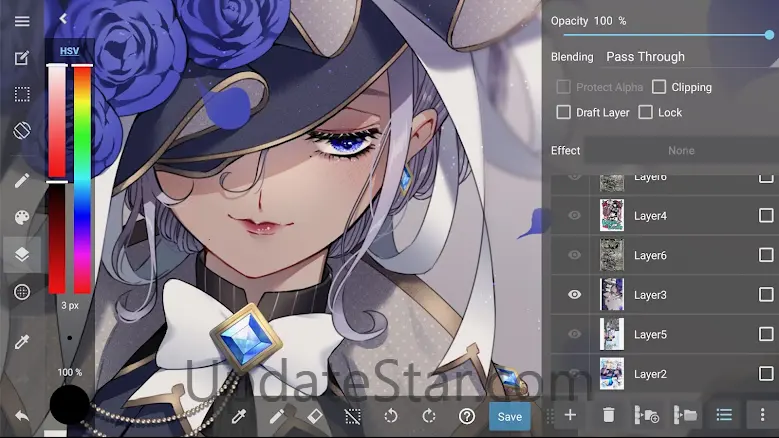Image resolution: width=779 pixels, height=438 pixels.
Task: Toggle the layers panel icon
Action: pos(22,254)
